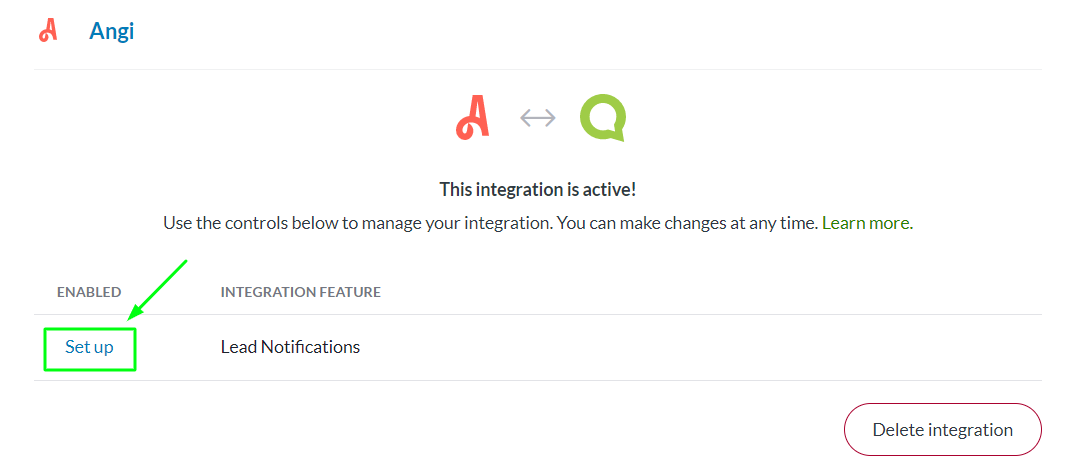Click the divider line below Angi header
The height and width of the screenshot is (470, 1067).
click(x=538, y=69)
